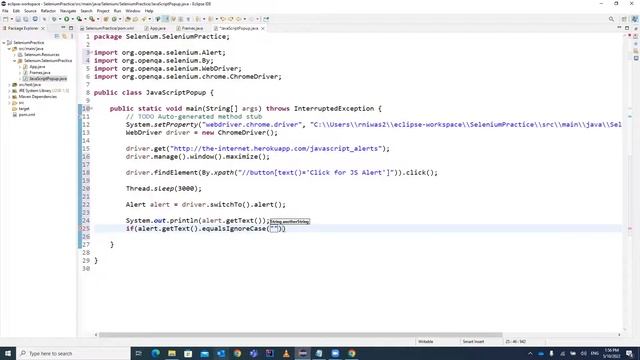Minimize the Package Explorer panel
This screenshot has height=360, width=640.
pos(63,28)
